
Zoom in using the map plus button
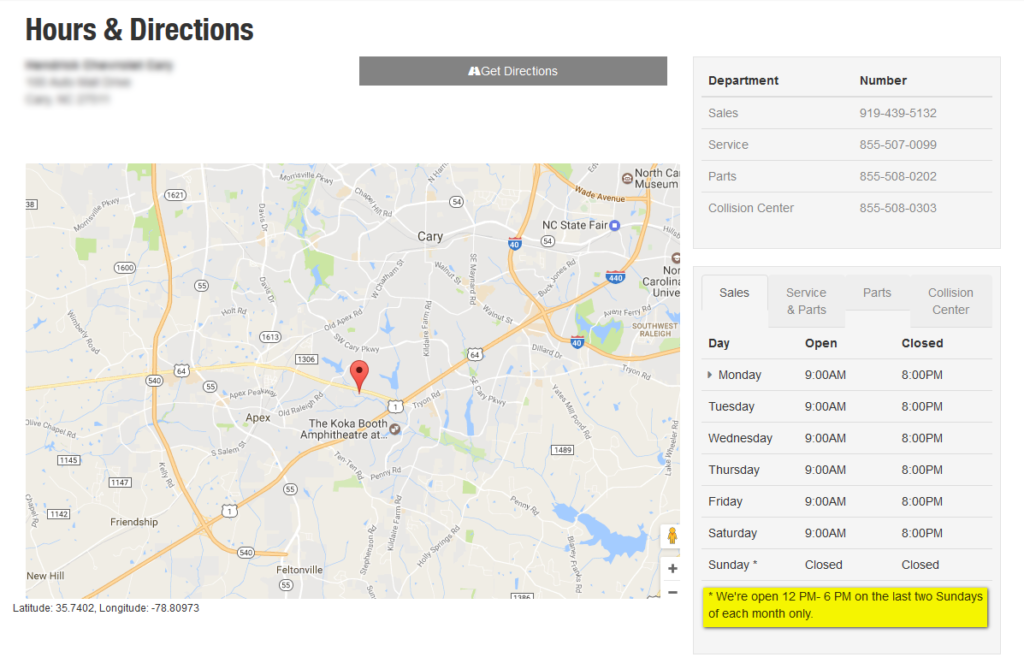[672, 568]
